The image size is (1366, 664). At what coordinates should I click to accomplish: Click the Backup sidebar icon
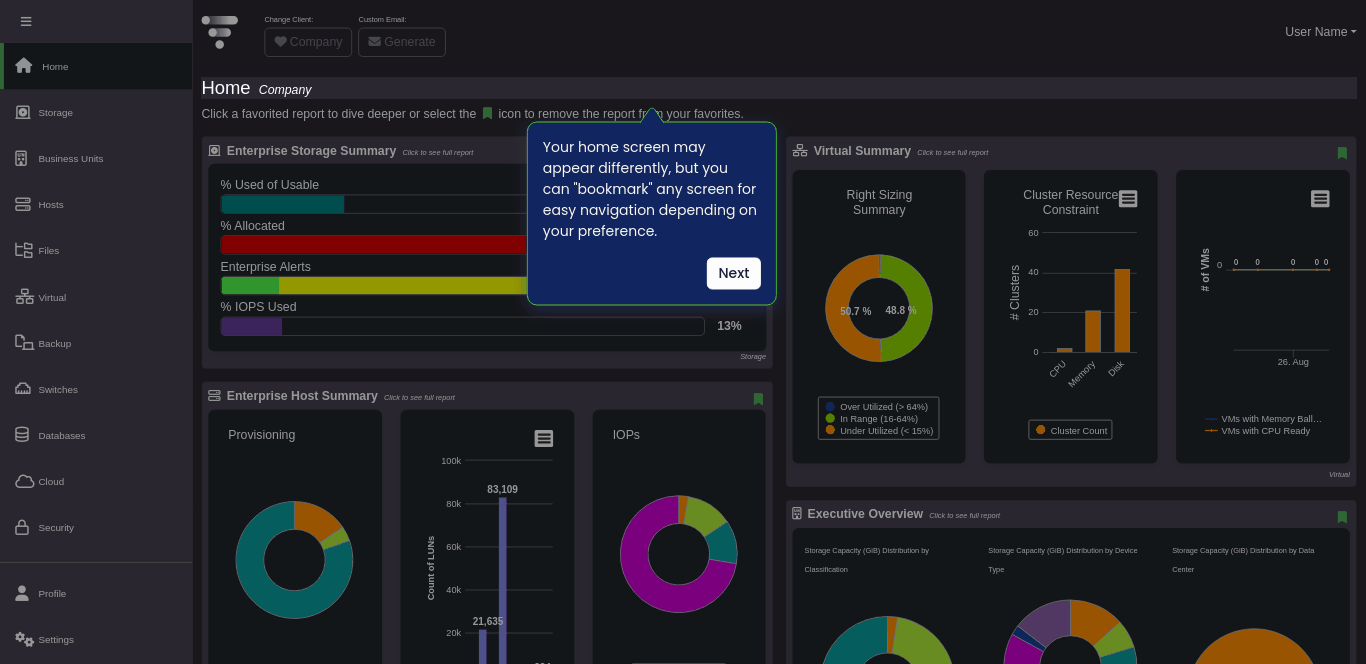point(24,342)
